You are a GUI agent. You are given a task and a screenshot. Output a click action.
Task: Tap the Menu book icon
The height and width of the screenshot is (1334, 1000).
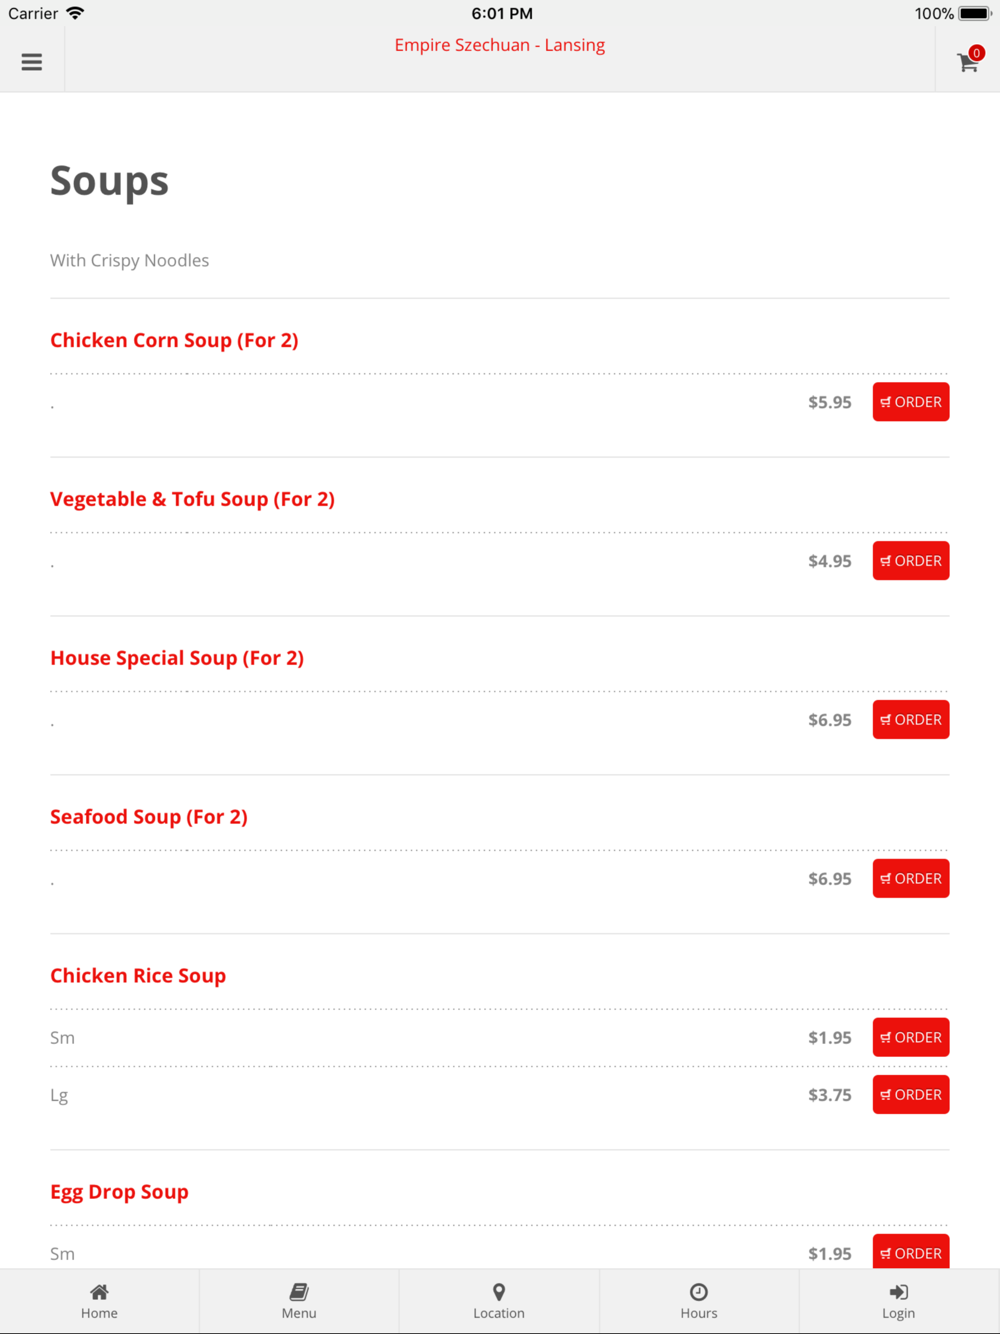[x=299, y=1292]
